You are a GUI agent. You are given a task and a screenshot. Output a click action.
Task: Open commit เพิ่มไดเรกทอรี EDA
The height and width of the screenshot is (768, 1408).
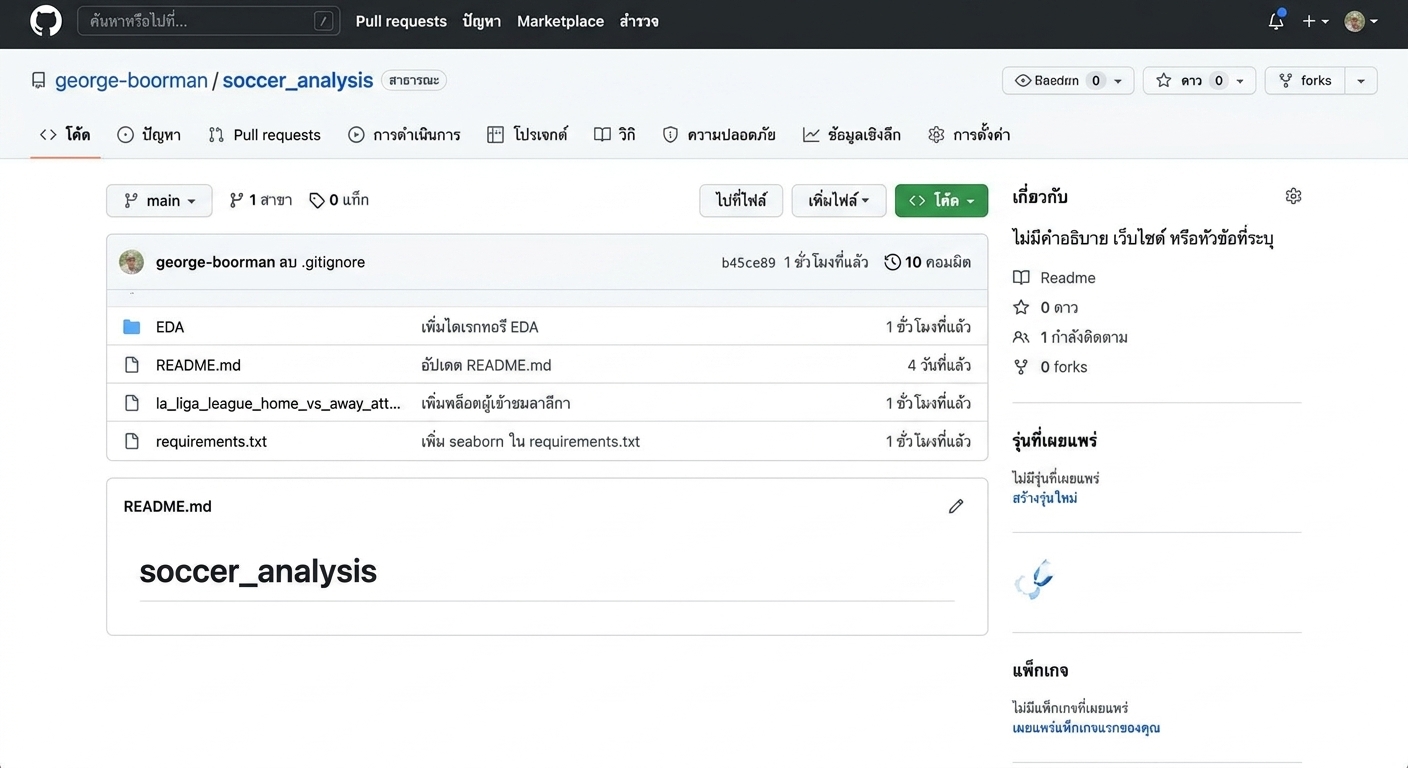480,327
